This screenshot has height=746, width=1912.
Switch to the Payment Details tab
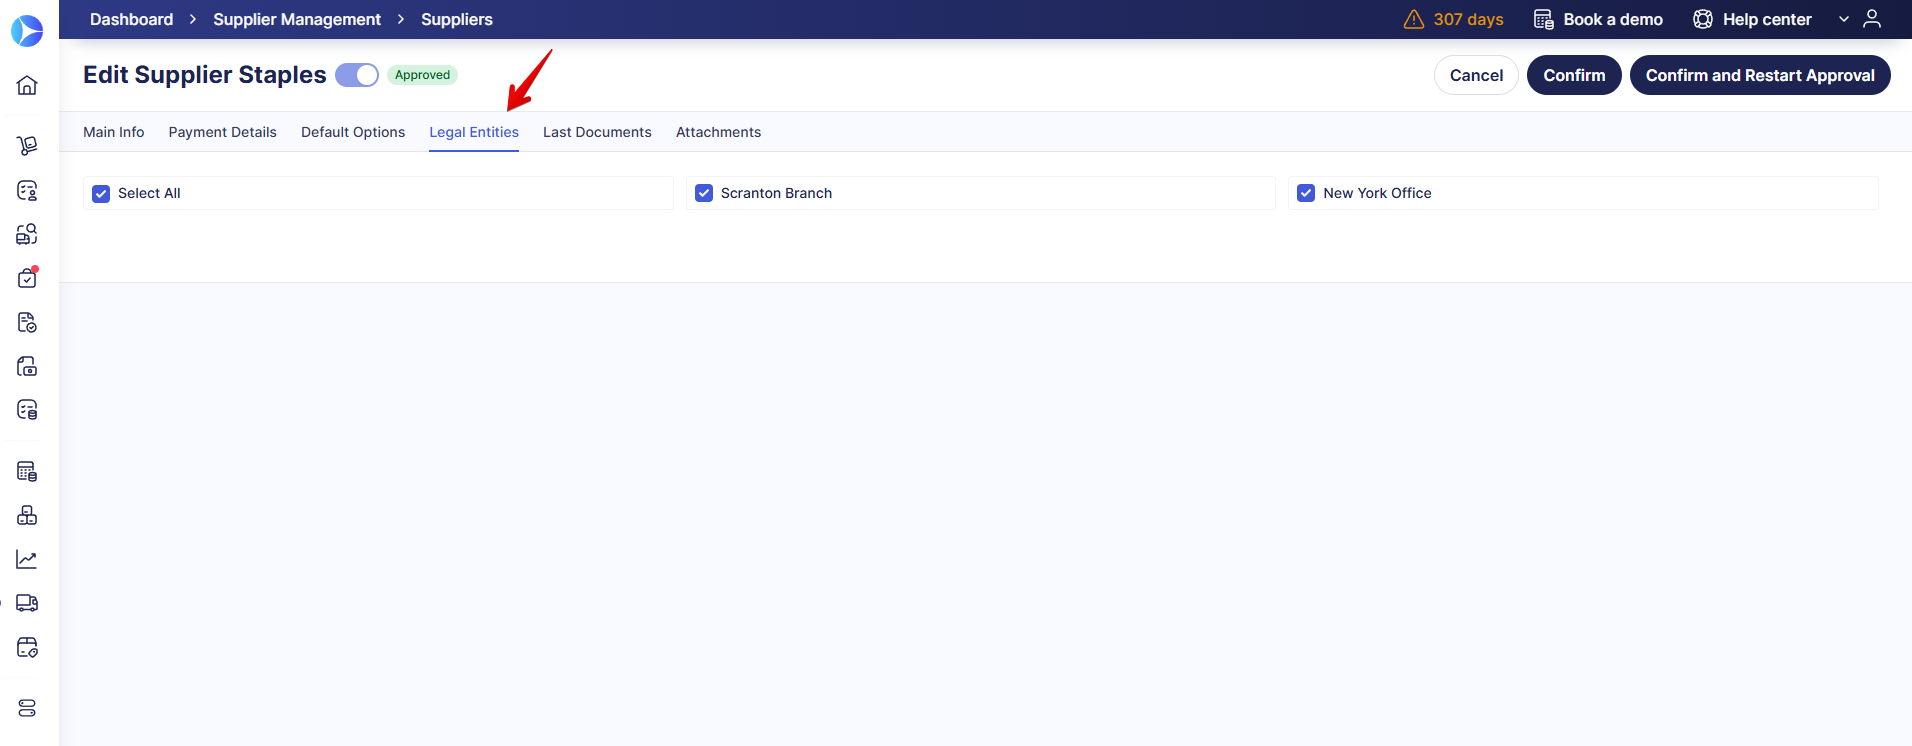point(223,132)
